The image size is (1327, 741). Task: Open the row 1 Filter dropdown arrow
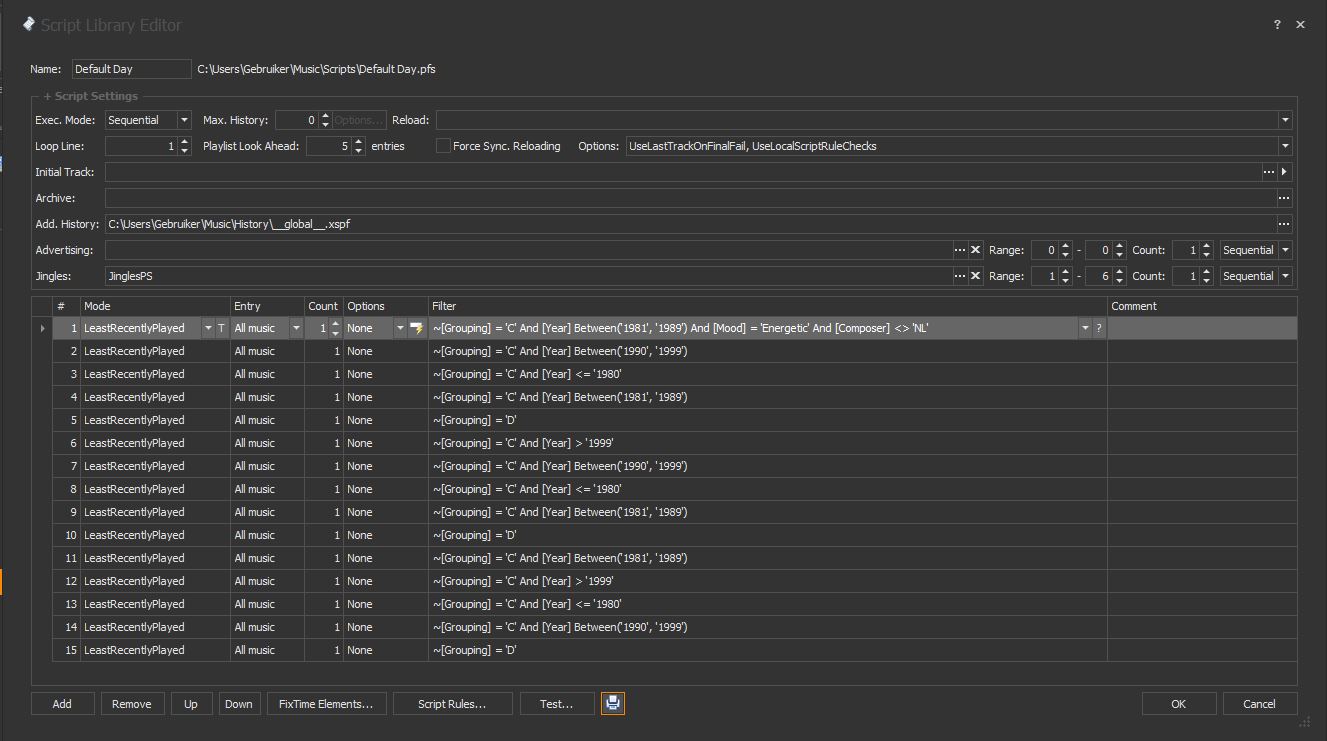click(1085, 328)
